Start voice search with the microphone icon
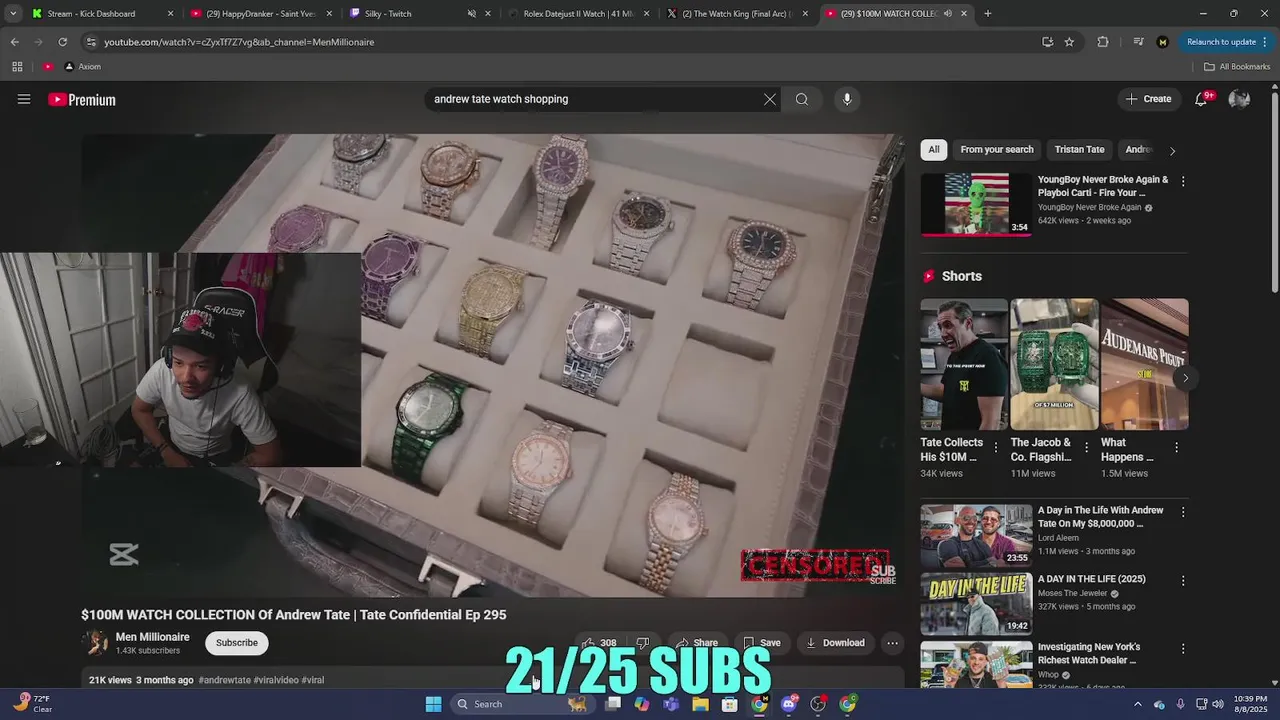1280x720 pixels. point(847,99)
